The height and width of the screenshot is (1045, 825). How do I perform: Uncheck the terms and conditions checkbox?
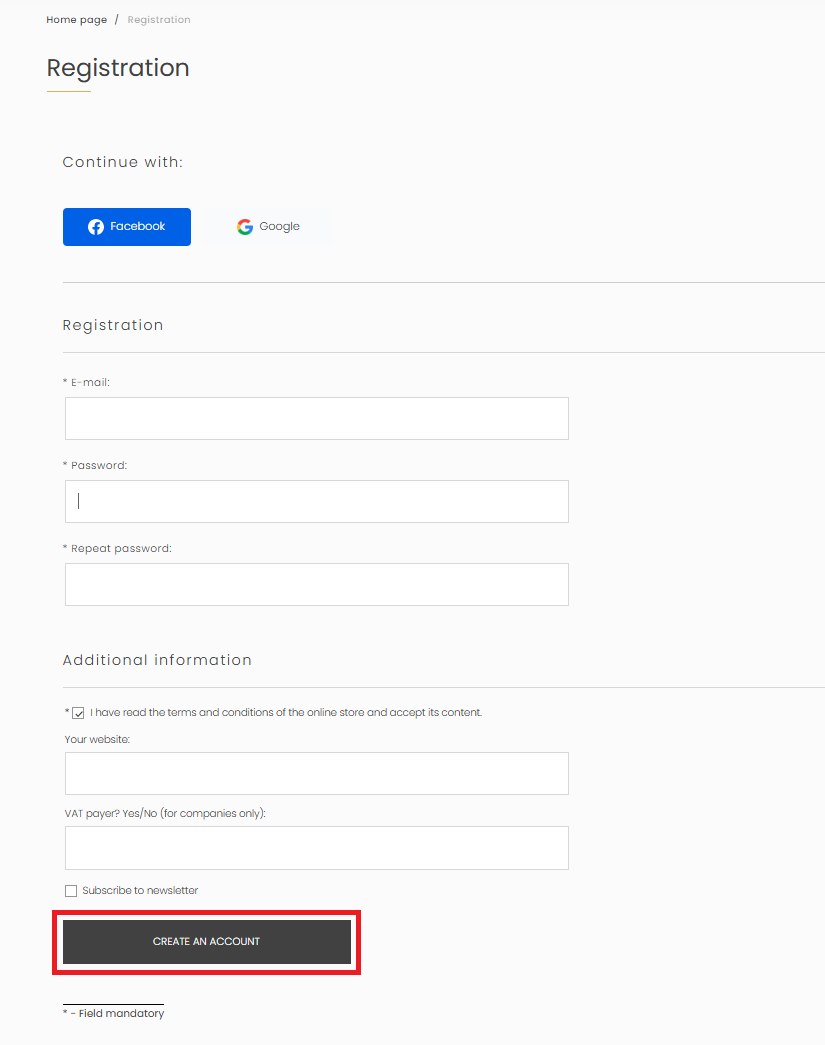(x=78, y=712)
